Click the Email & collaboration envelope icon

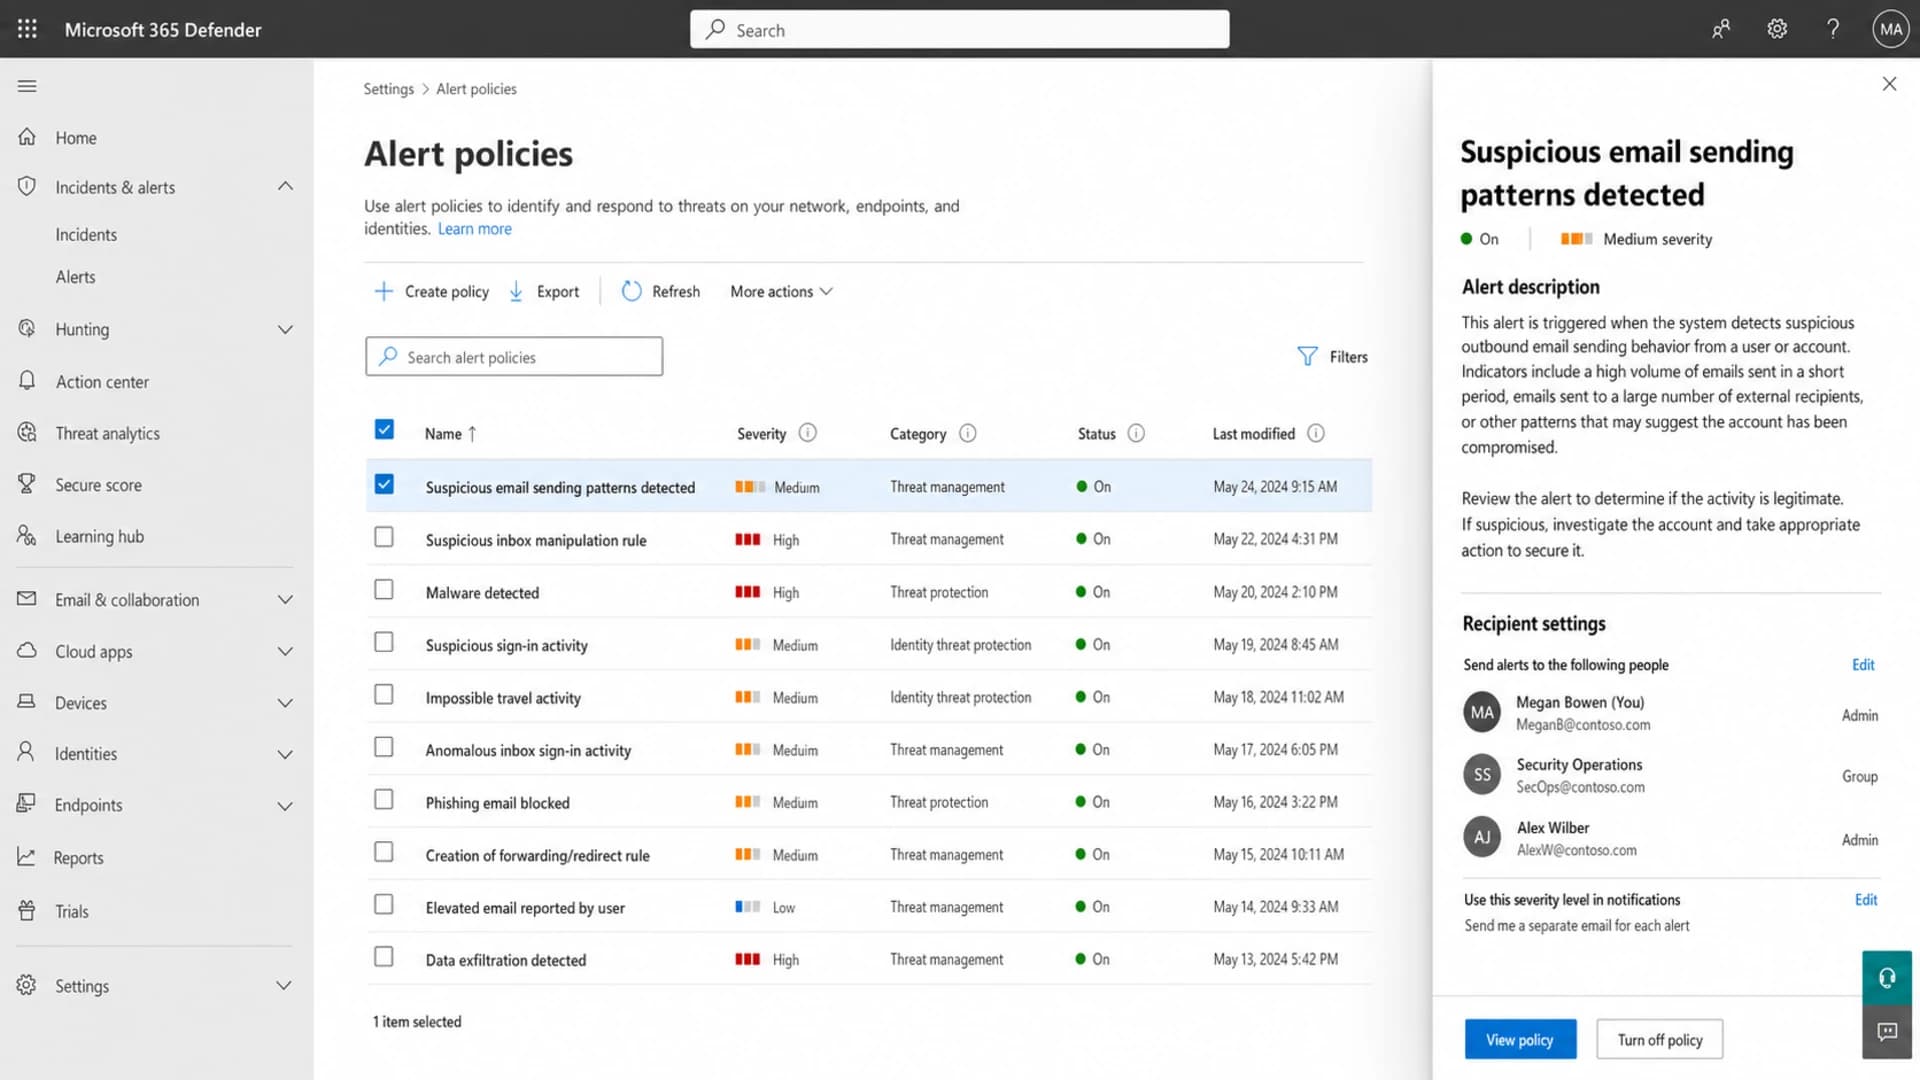coord(27,598)
